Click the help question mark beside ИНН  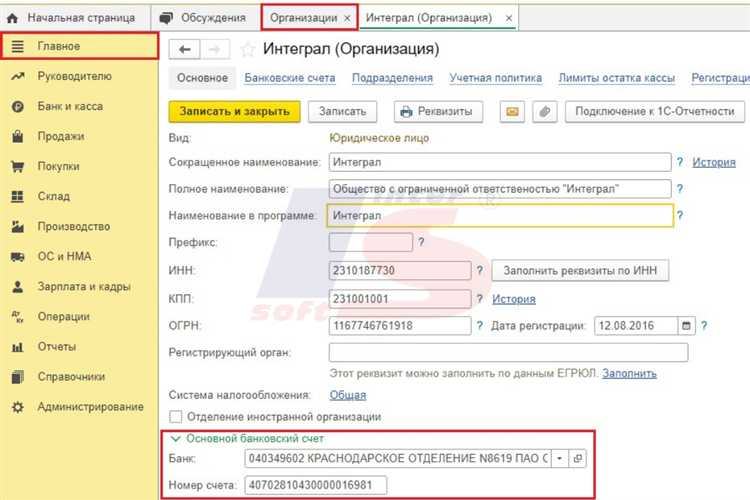click(480, 270)
